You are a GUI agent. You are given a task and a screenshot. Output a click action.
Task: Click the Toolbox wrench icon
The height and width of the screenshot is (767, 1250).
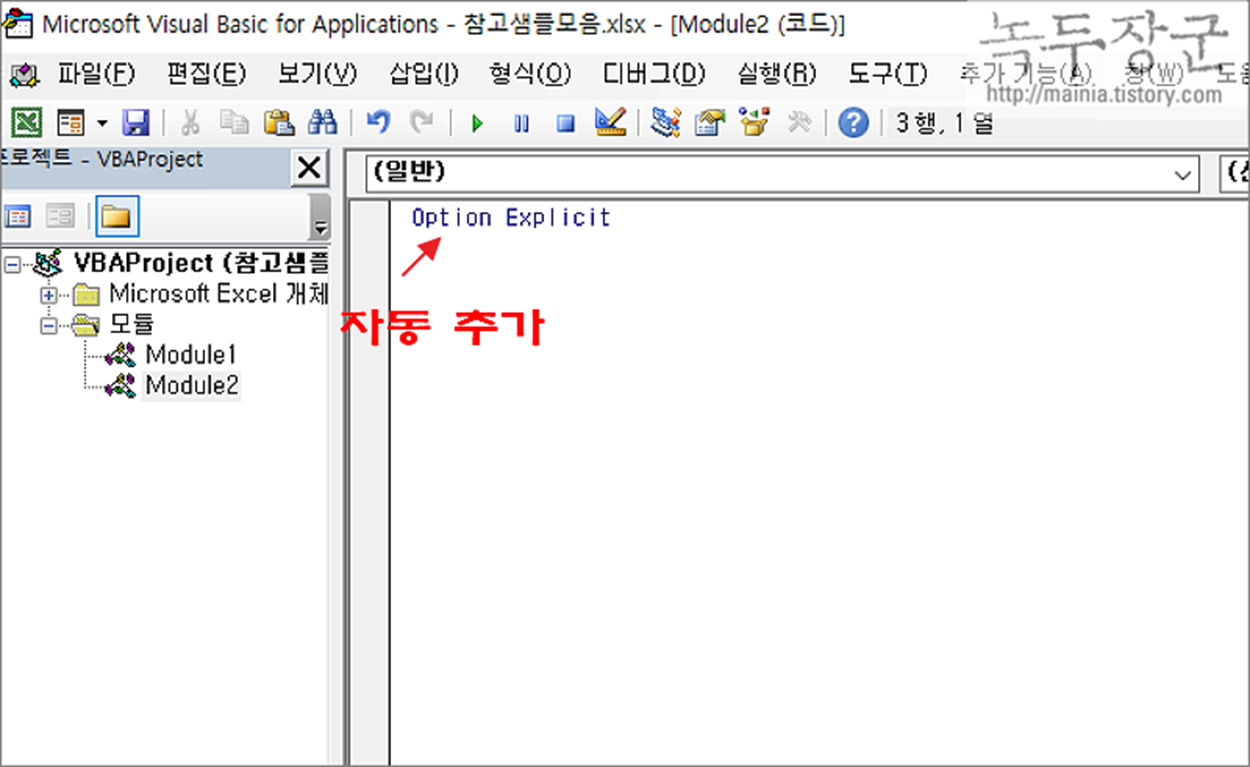[x=798, y=123]
